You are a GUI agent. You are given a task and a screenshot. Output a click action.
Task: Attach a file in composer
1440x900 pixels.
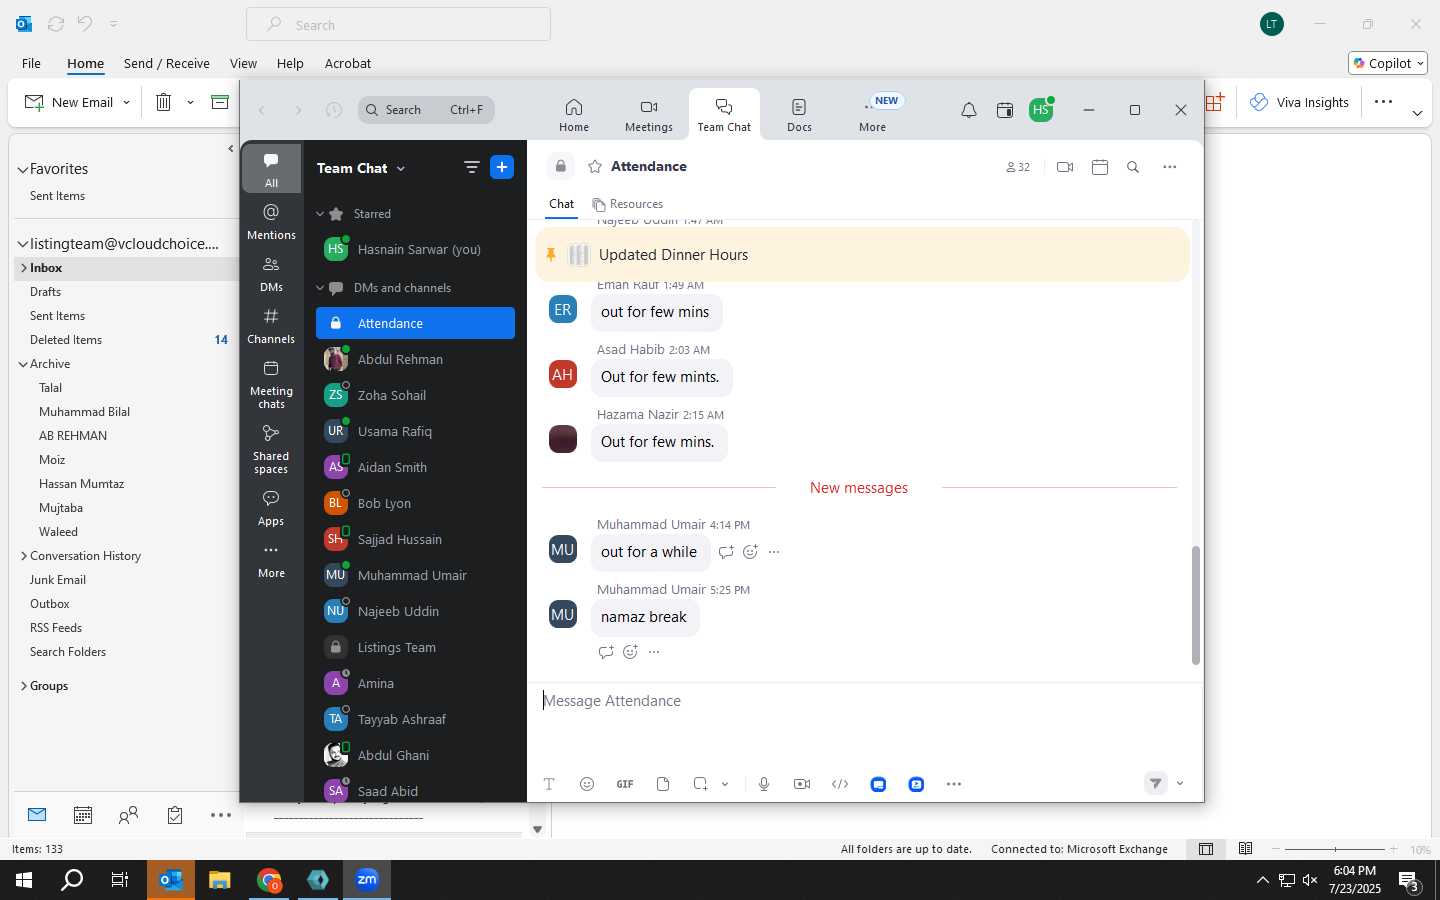663,784
